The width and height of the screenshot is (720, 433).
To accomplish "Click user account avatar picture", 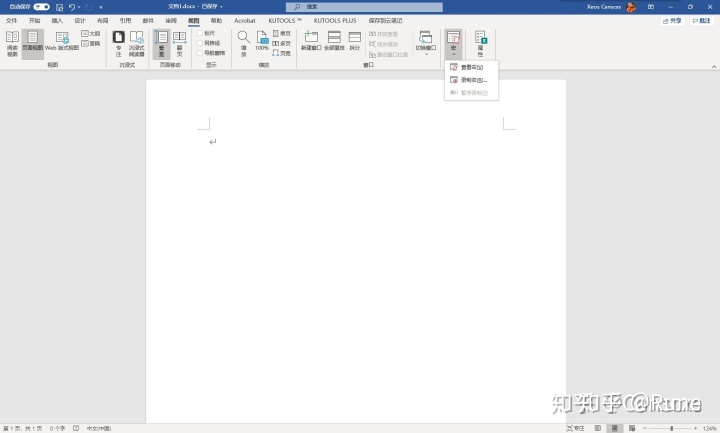I will point(631,7).
